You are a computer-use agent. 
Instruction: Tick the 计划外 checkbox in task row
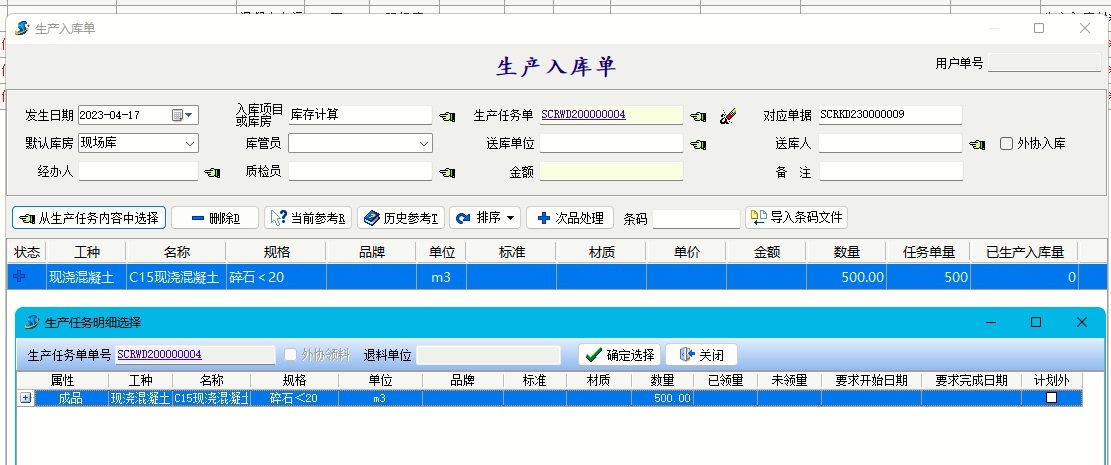[1051, 398]
